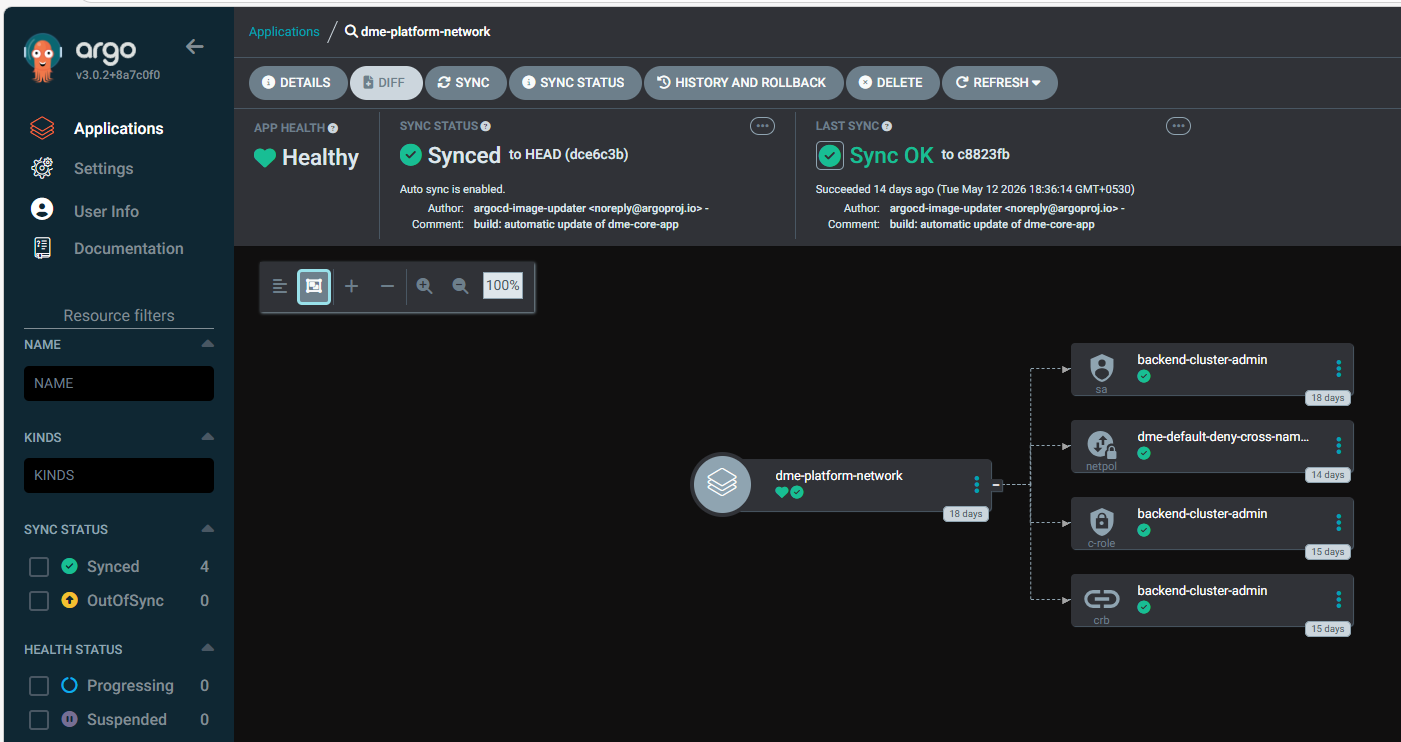1401x742 pixels.
Task: Open SYNC STATUS button
Action: (x=574, y=83)
